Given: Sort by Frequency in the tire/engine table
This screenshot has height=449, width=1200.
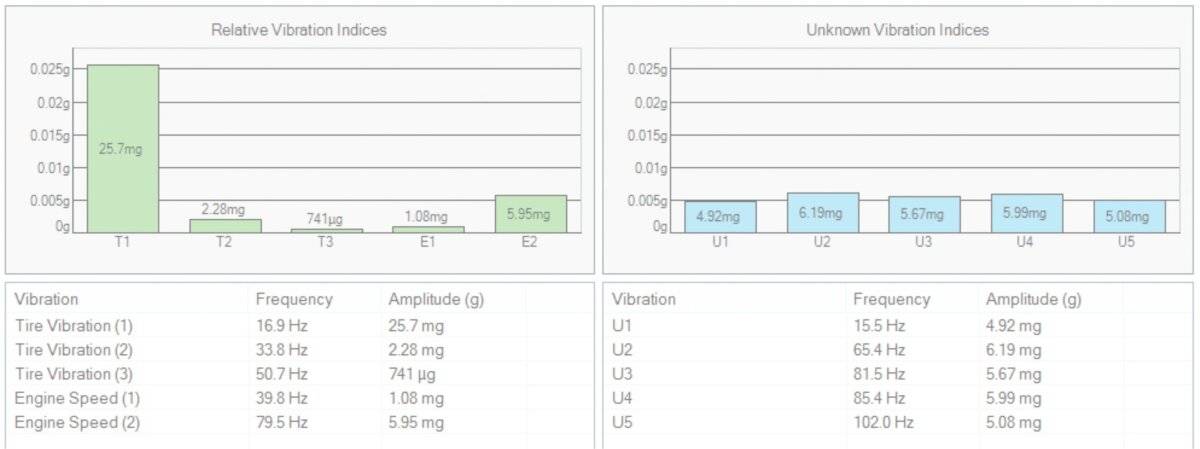Looking at the screenshot, I should coord(294,300).
